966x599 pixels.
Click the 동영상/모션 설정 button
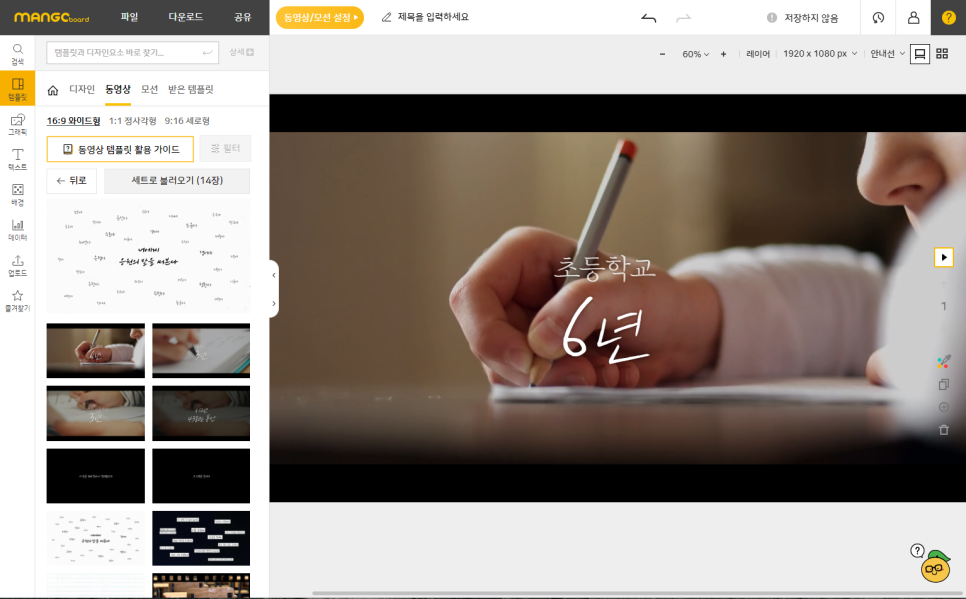tap(320, 17)
